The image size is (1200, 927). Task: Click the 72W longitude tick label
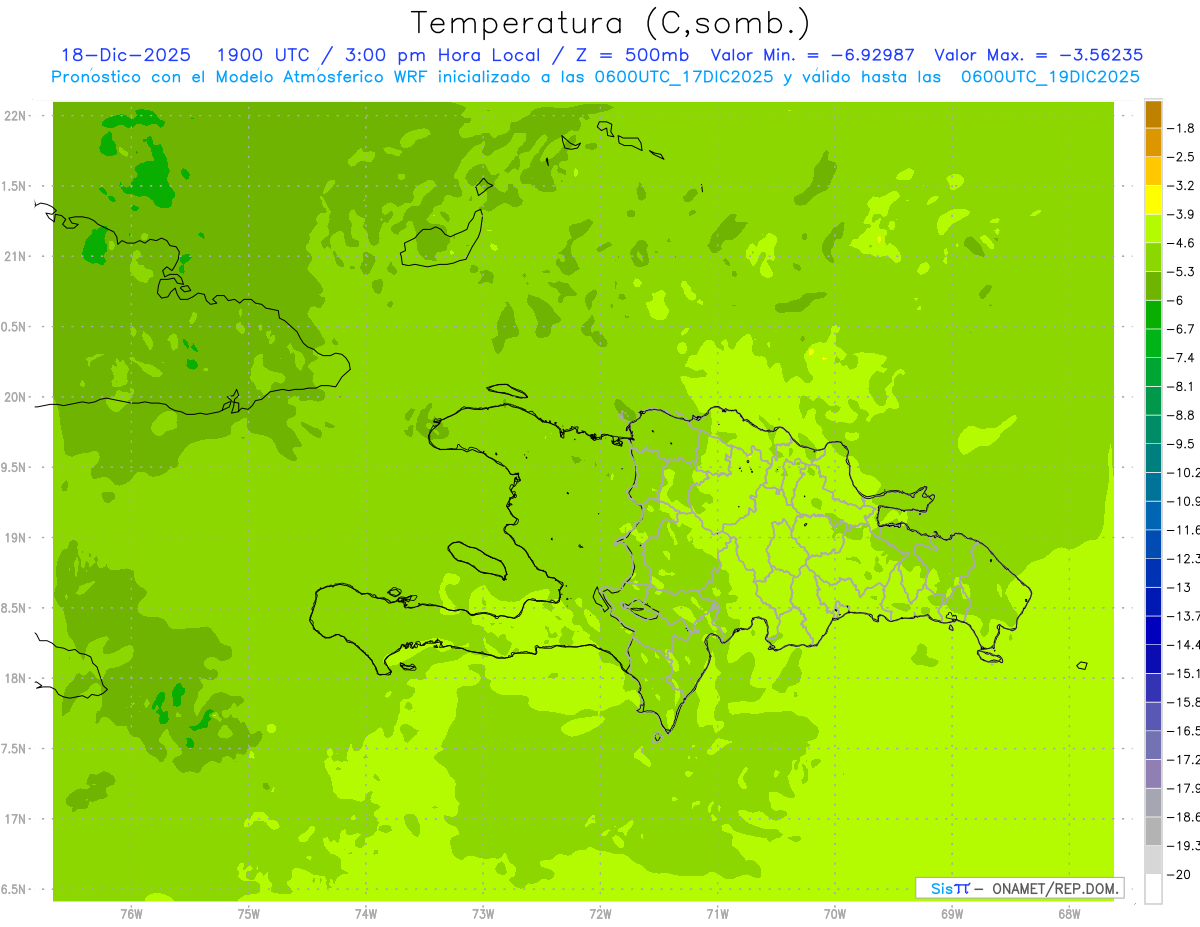click(x=600, y=913)
